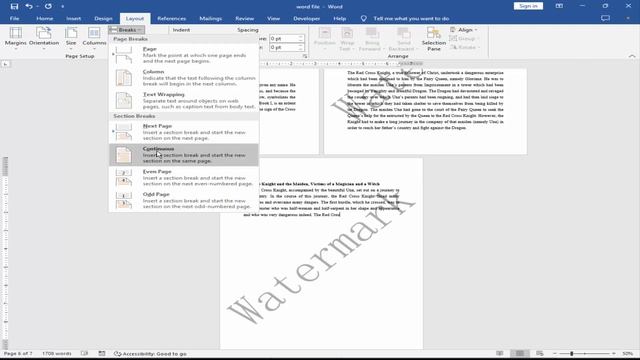This screenshot has height=360, width=640.
Task: Open Customize Quick Access Toolbar arrow
Action: pos(62,7)
